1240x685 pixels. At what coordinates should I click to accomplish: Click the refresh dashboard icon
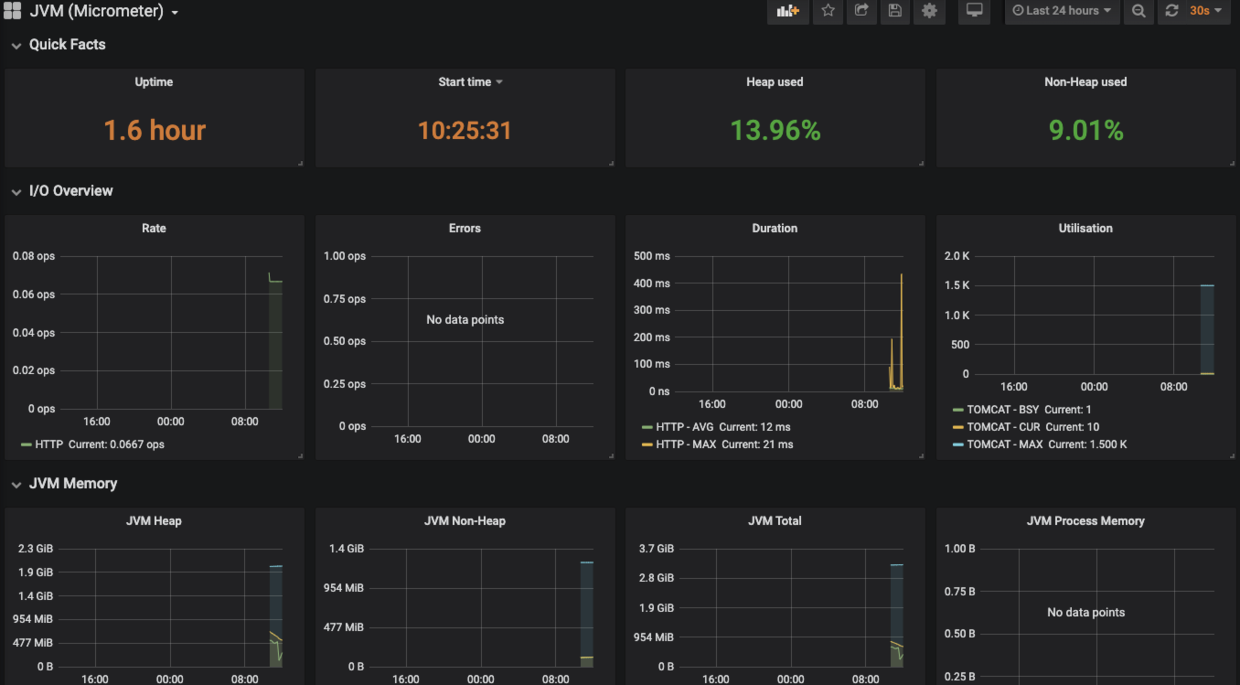click(1172, 11)
